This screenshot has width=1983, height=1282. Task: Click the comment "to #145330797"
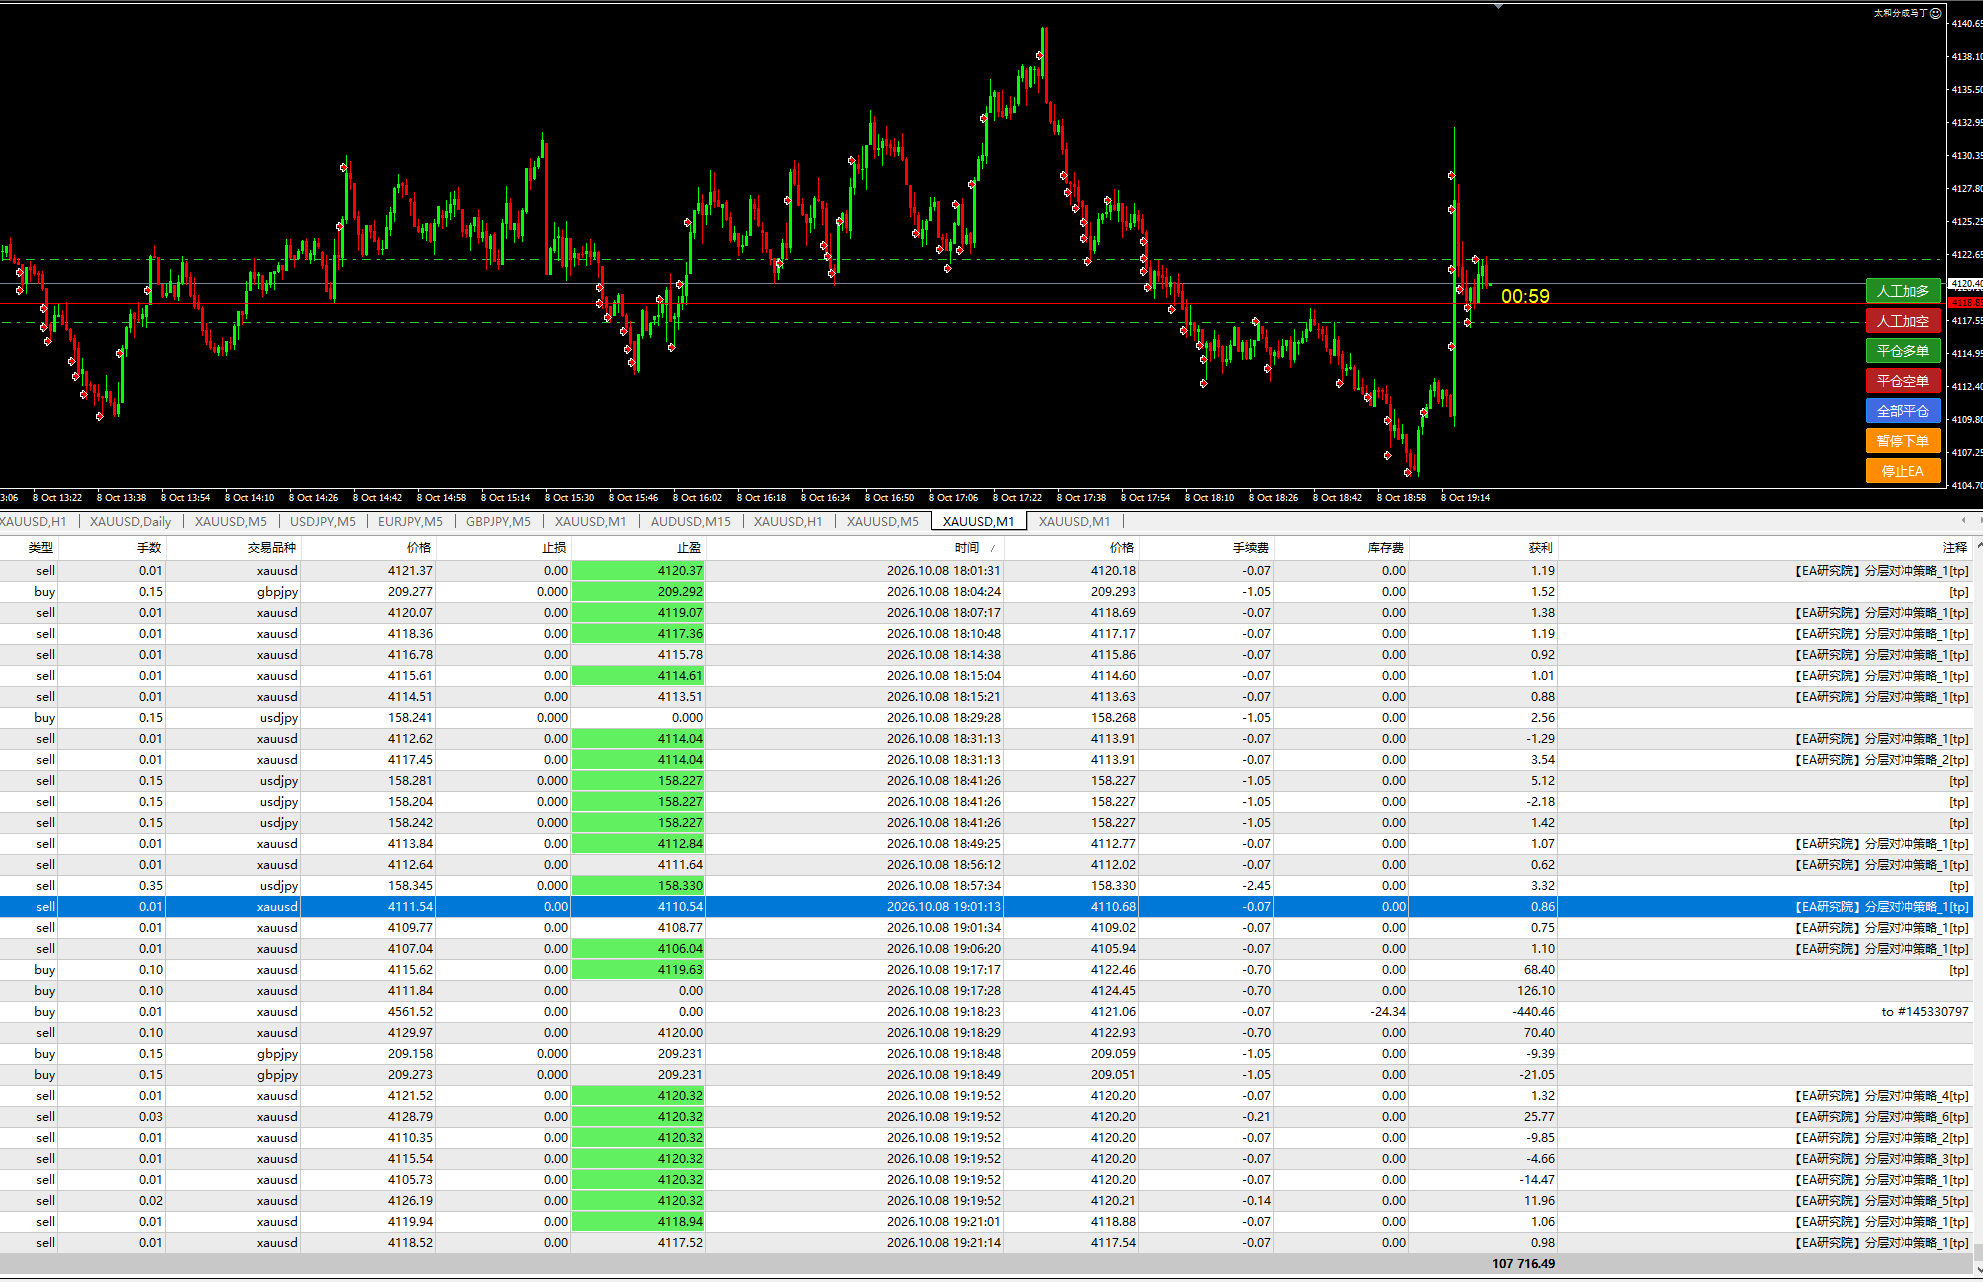(1924, 1012)
